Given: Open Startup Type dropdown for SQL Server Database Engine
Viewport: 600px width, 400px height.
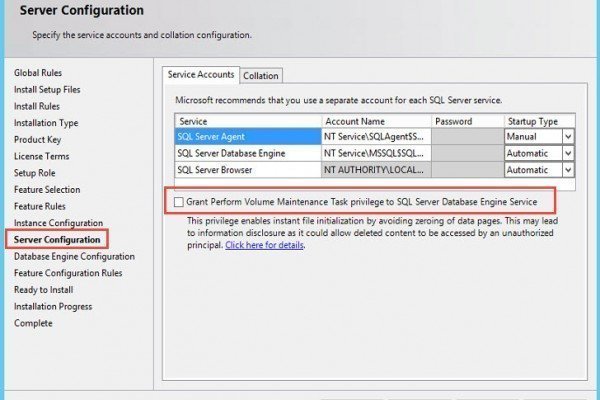Looking at the screenshot, I should [568, 153].
